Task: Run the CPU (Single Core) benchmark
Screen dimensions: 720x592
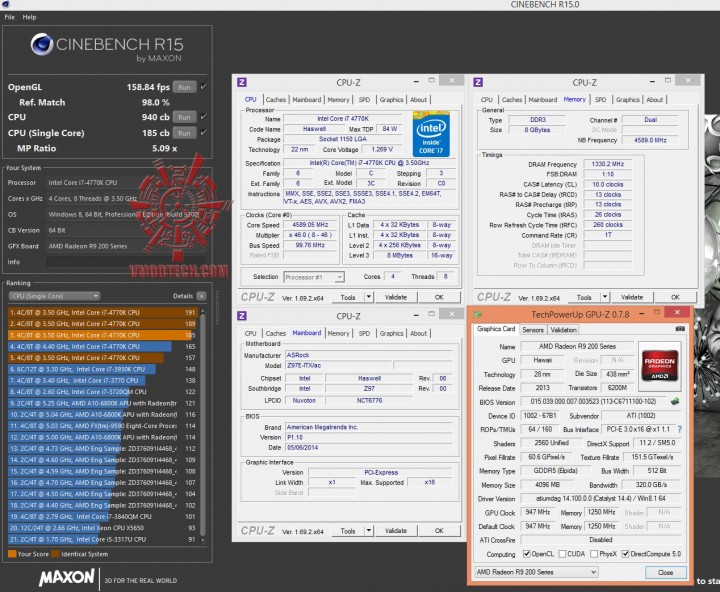Action: click(185, 133)
